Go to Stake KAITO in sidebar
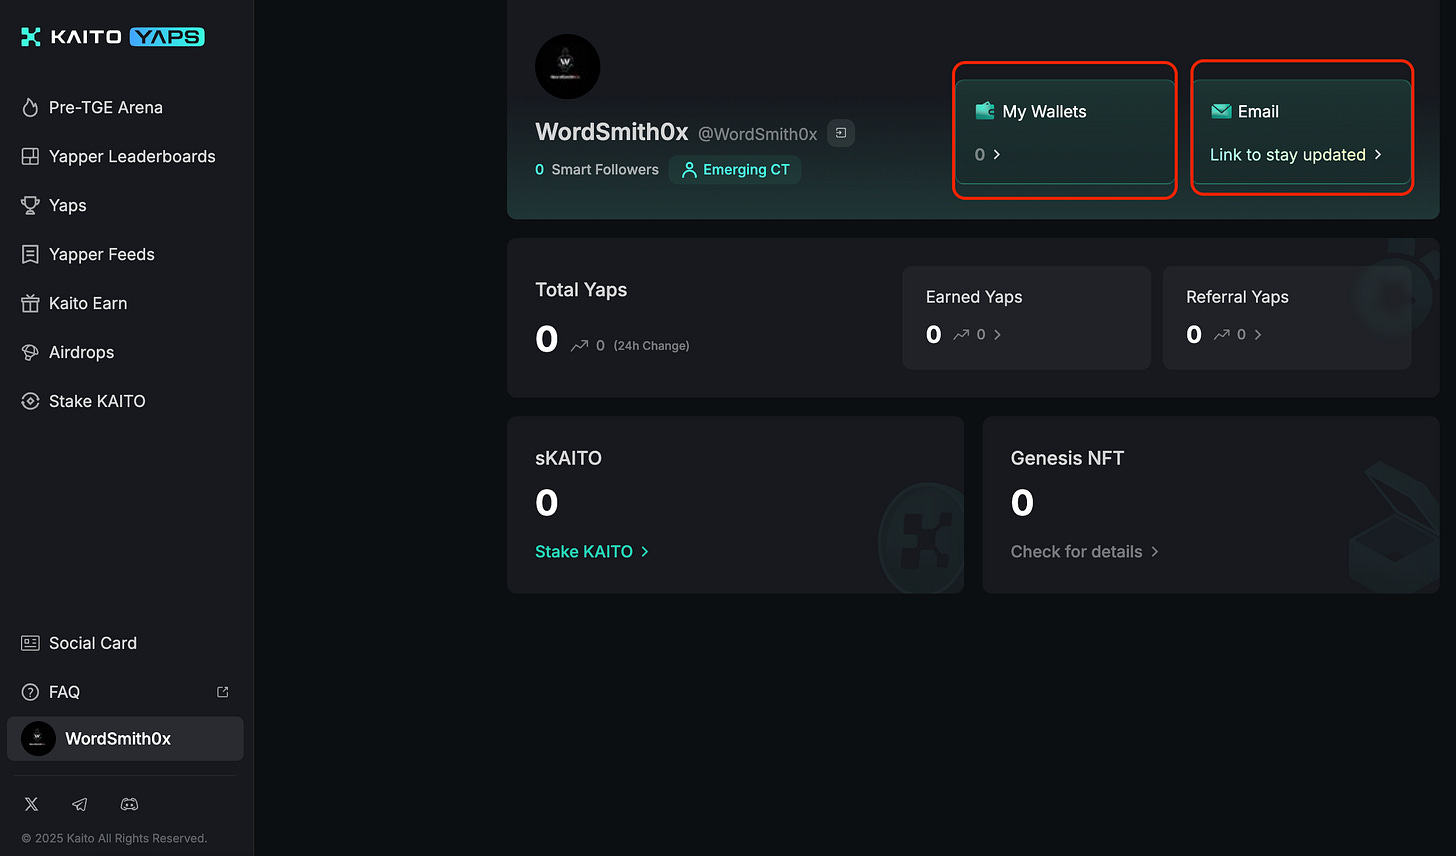This screenshot has width=1456, height=856. click(97, 401)
